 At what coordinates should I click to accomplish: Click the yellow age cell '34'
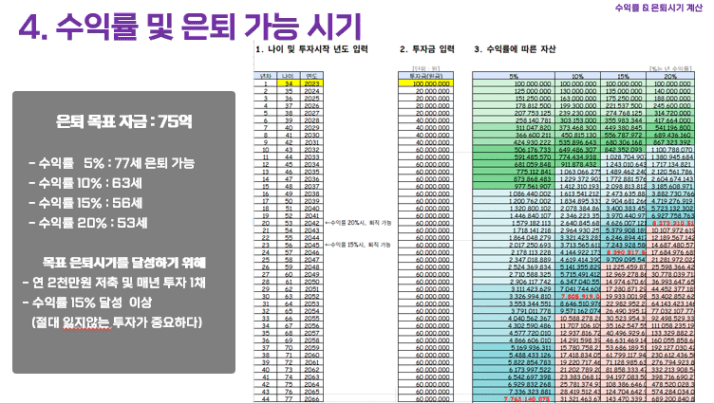[289, 83]
